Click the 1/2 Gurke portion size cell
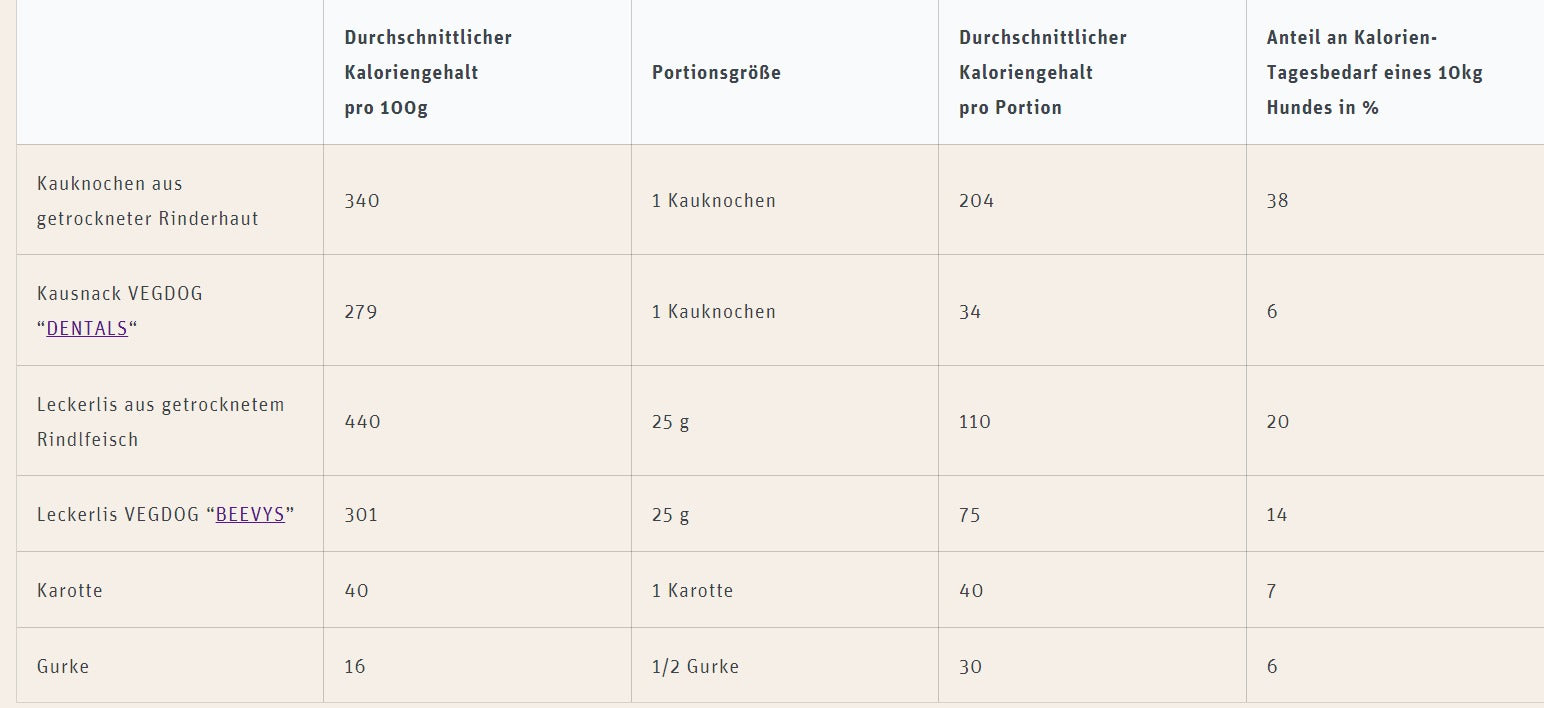The height and width of the screenshot is (708, 1544). (x=695, y=667)
